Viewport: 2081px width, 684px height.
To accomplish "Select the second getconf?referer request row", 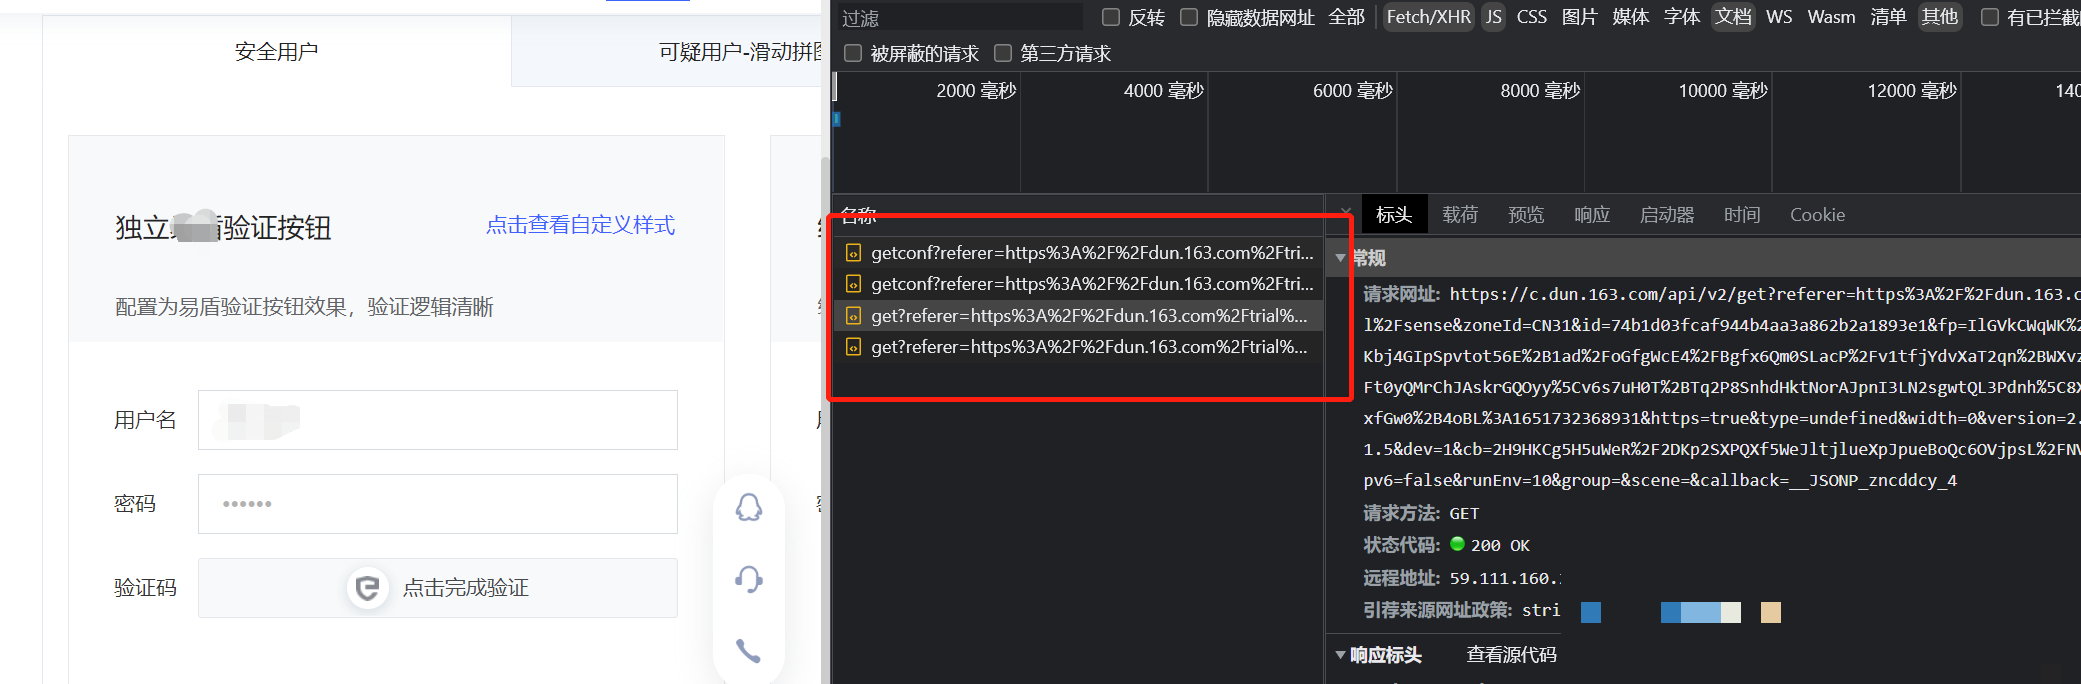I will [1078, 284].
